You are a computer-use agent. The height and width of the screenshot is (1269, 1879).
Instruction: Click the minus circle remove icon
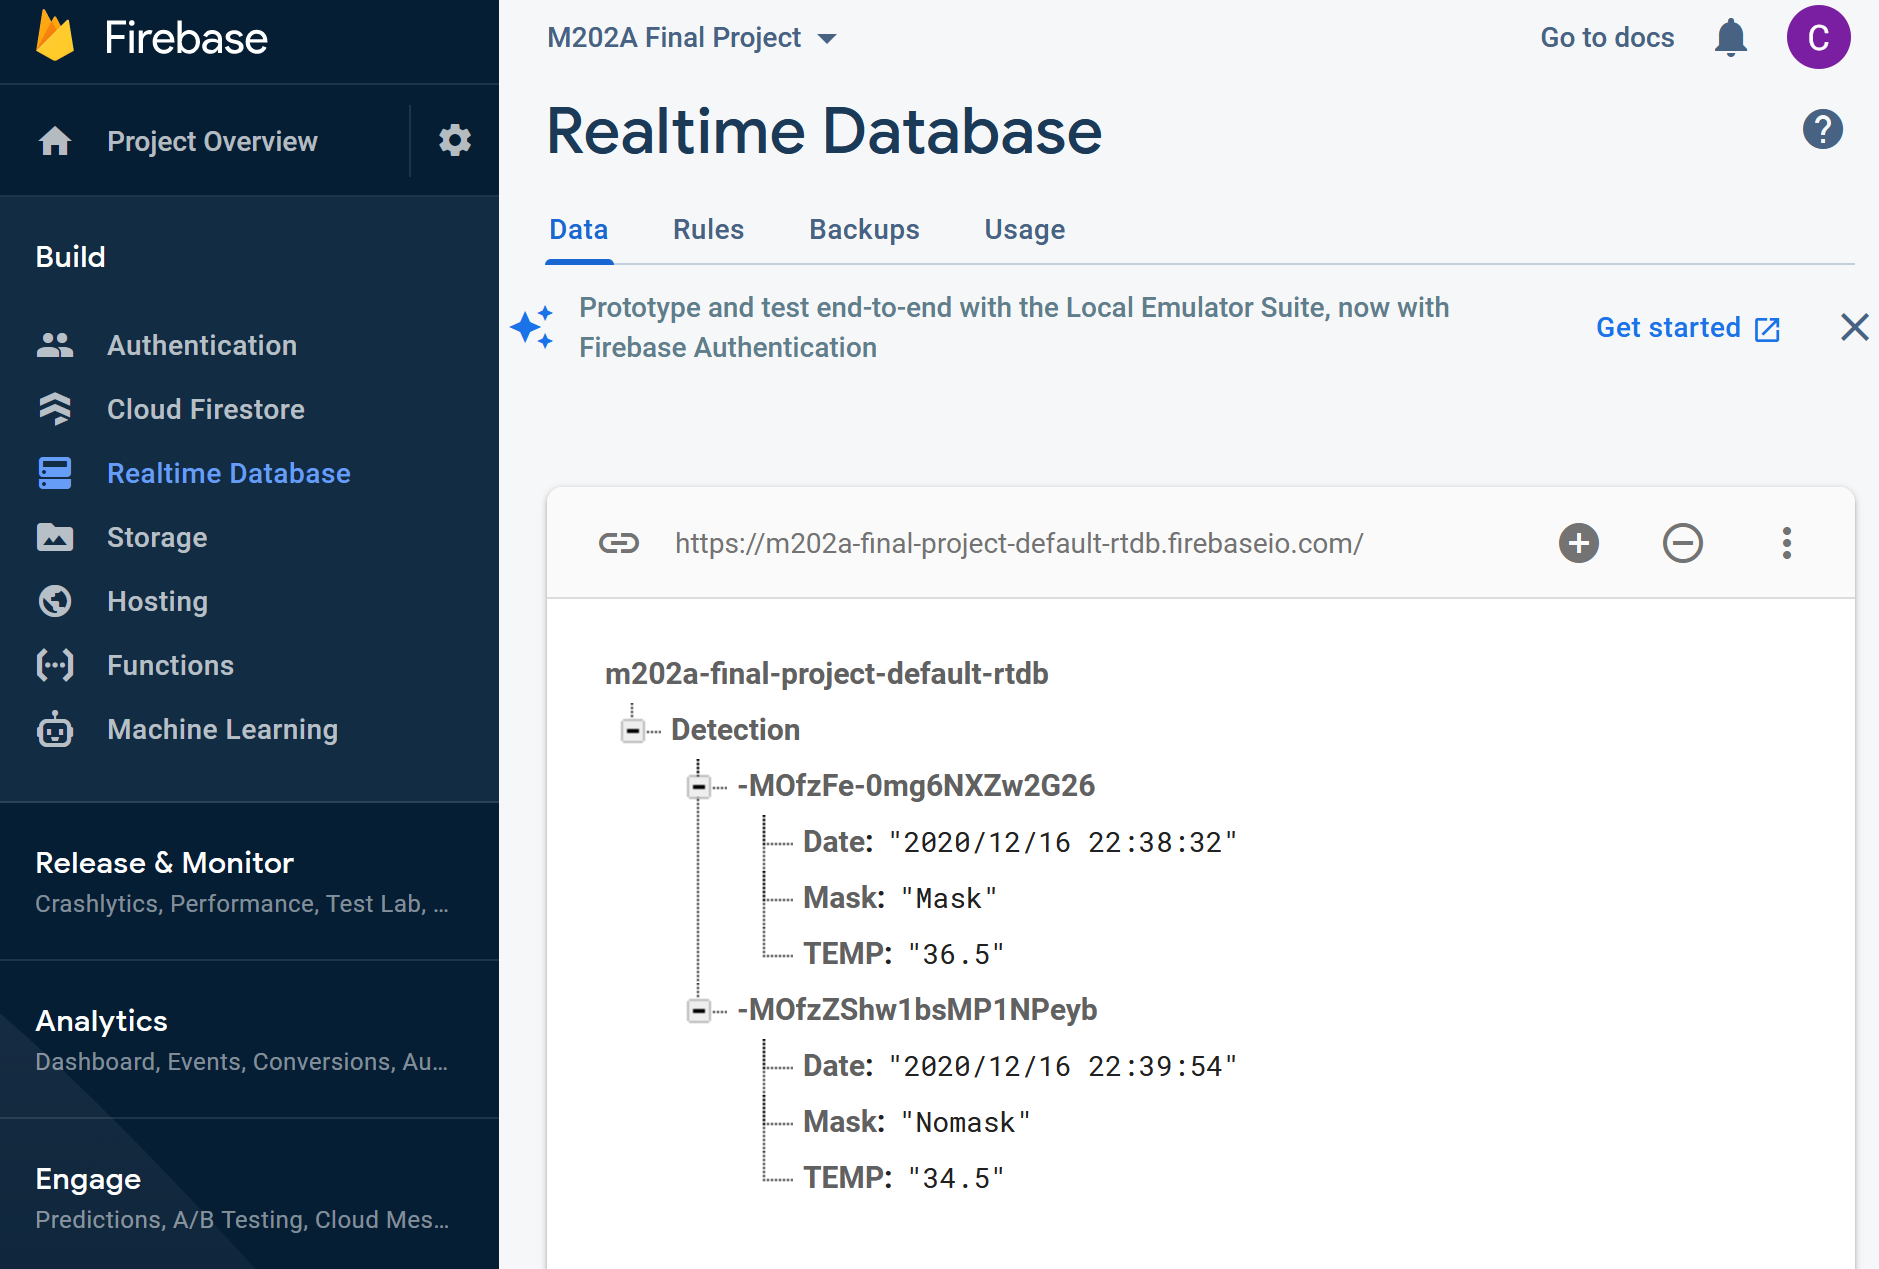[x=1683, y=543]
